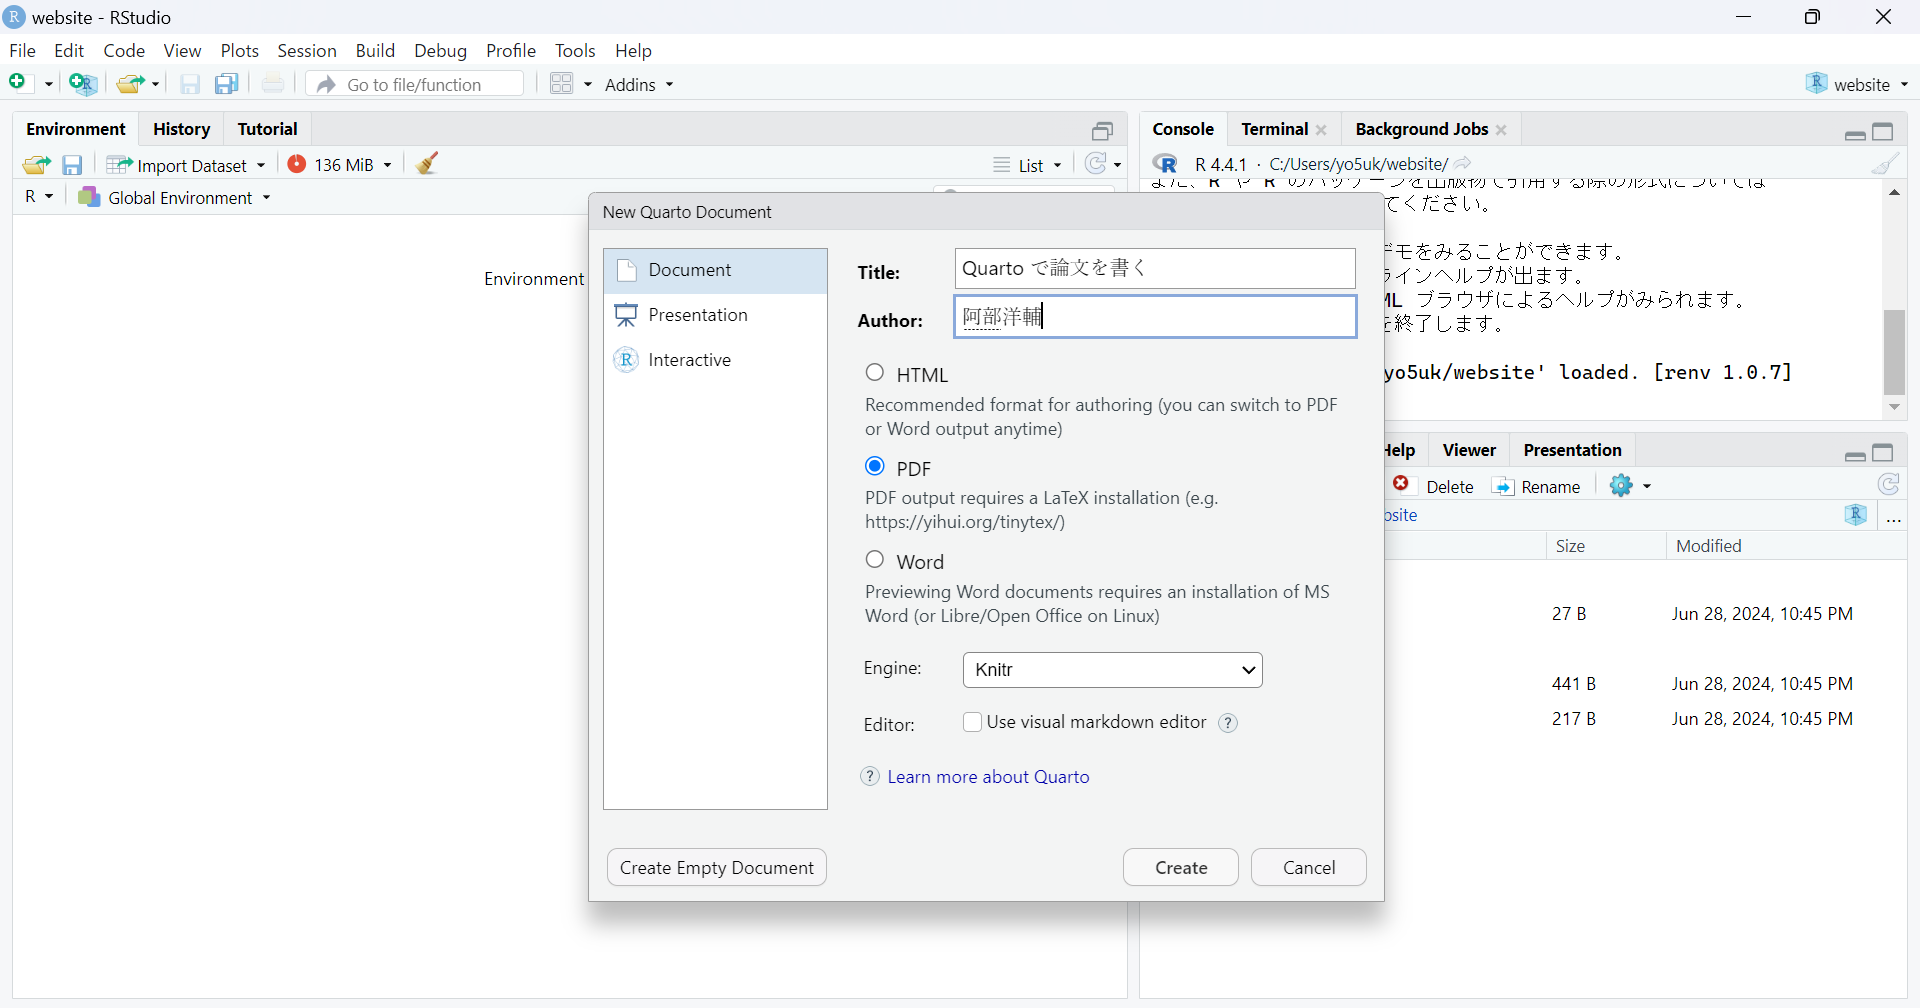Image resolution: width=1920 pixels, height=1008 pixels.
Task: Open the Engine dropdown showing Knitr
Action: [1112, 670]
